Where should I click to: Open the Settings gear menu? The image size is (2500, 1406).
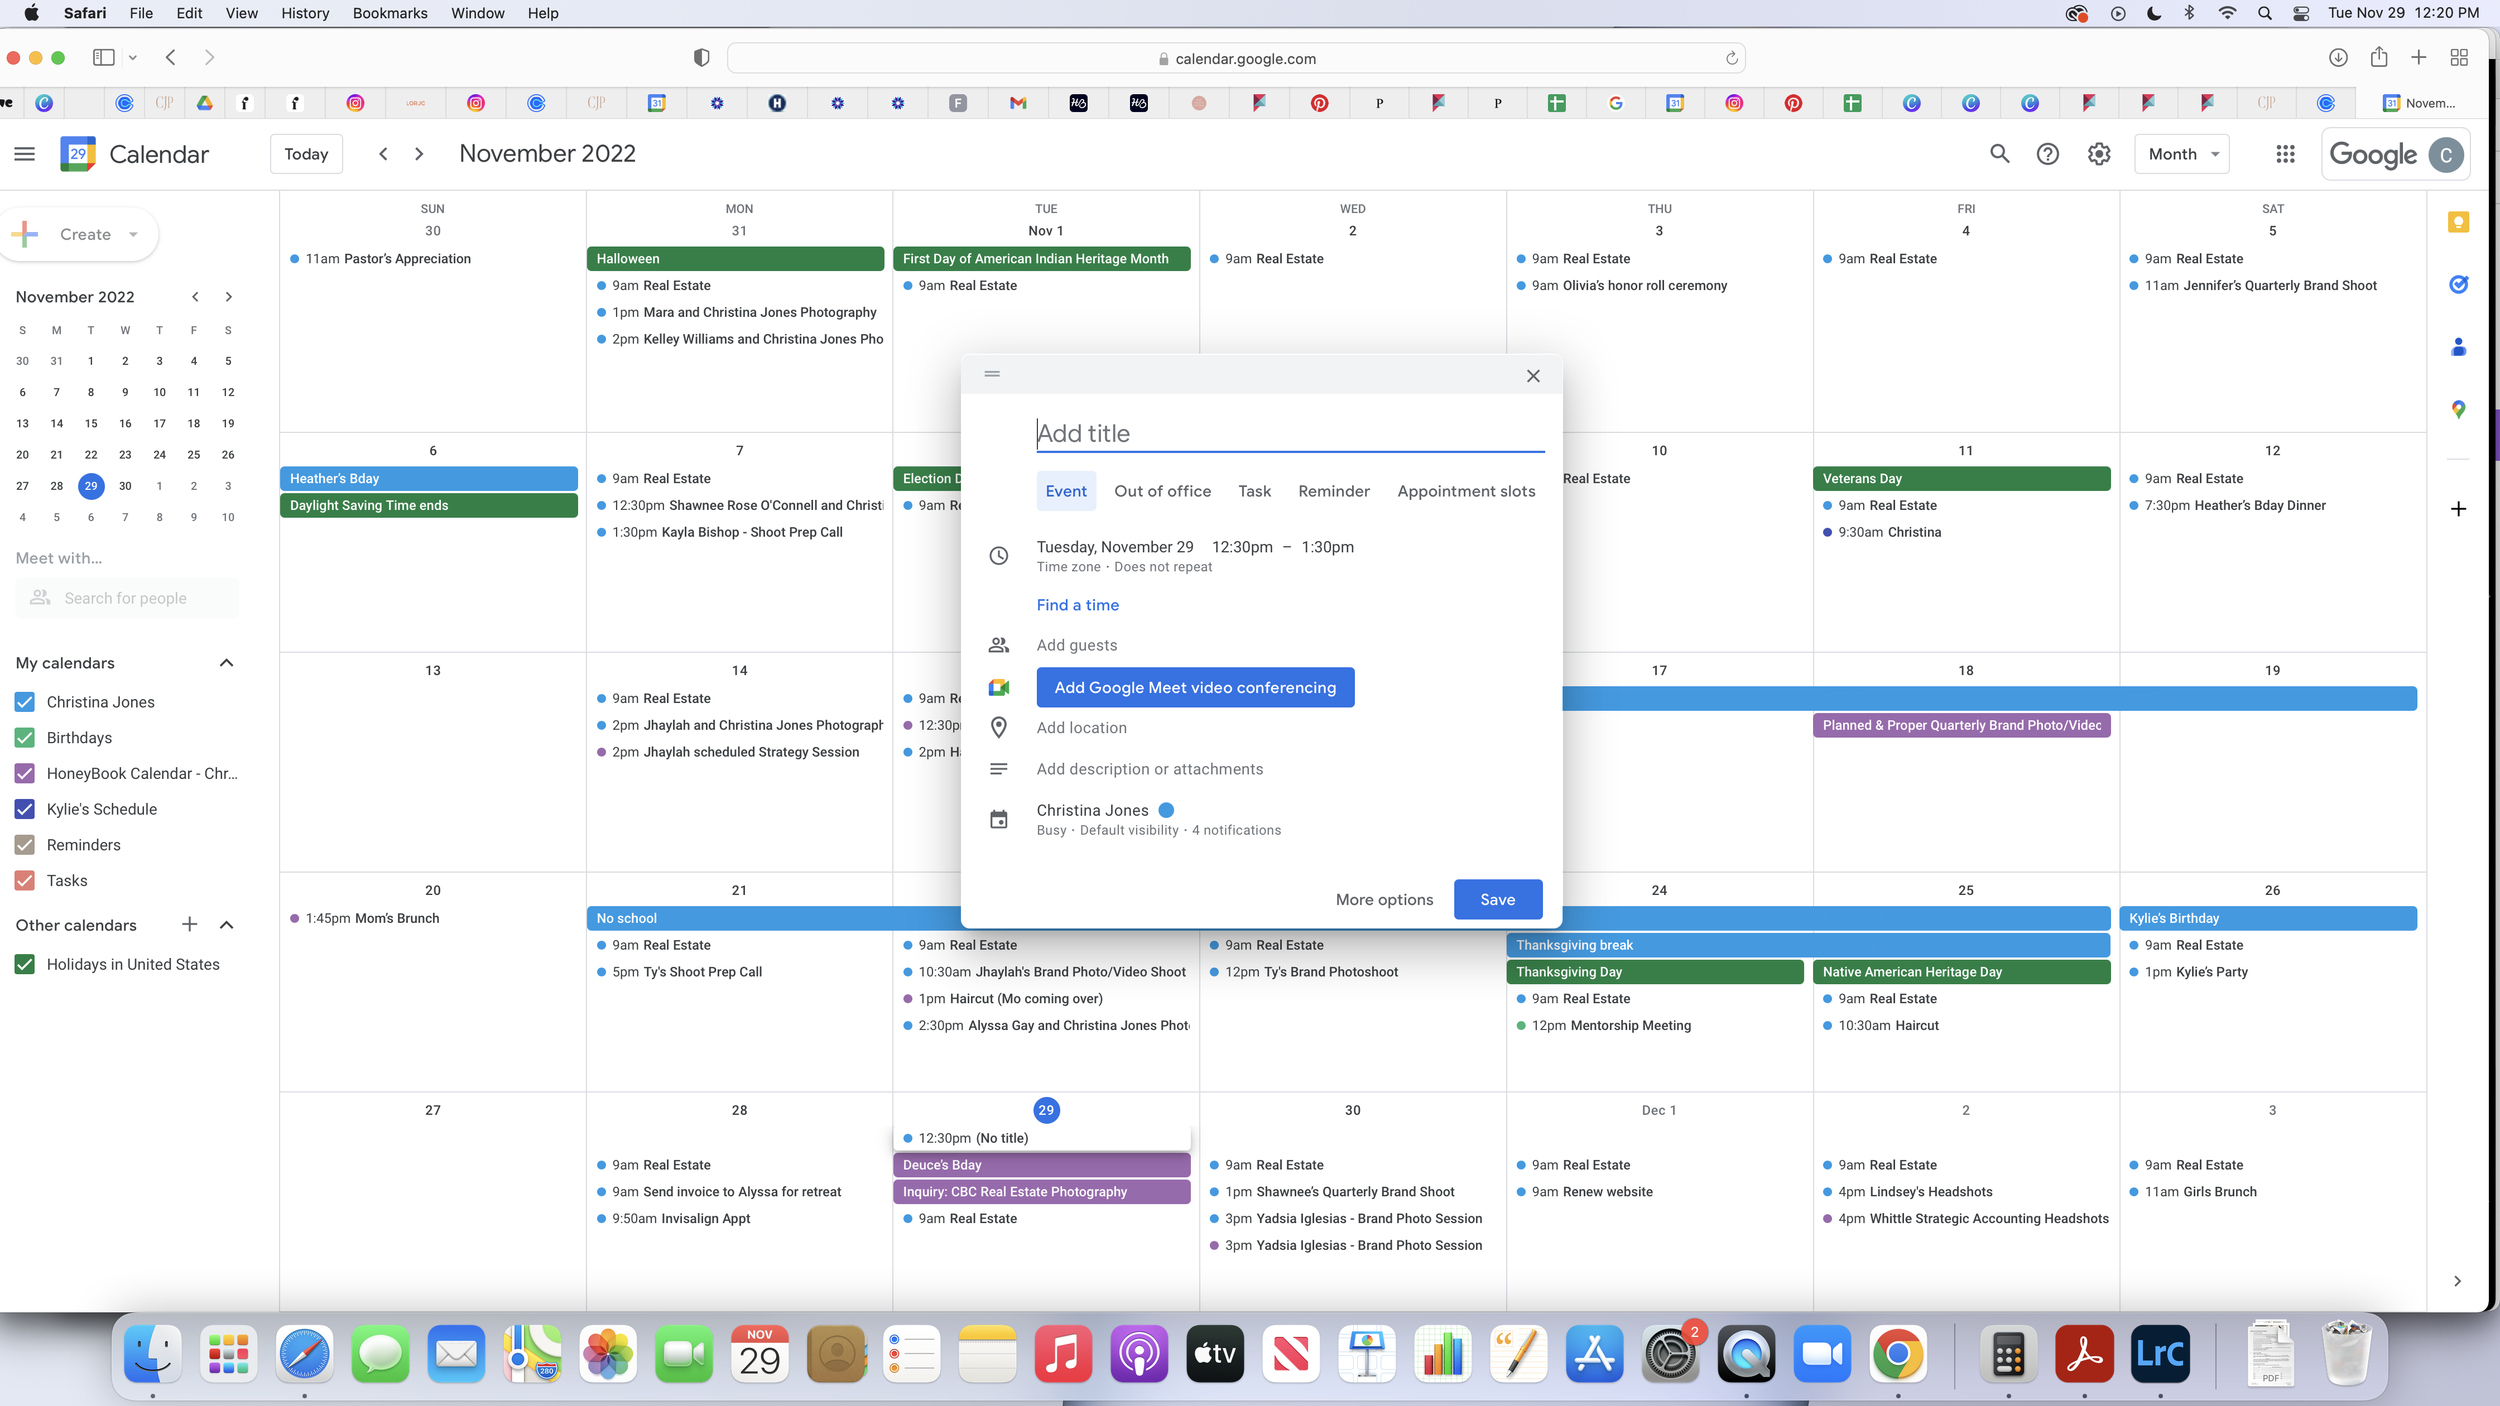tap(2098, 154)
